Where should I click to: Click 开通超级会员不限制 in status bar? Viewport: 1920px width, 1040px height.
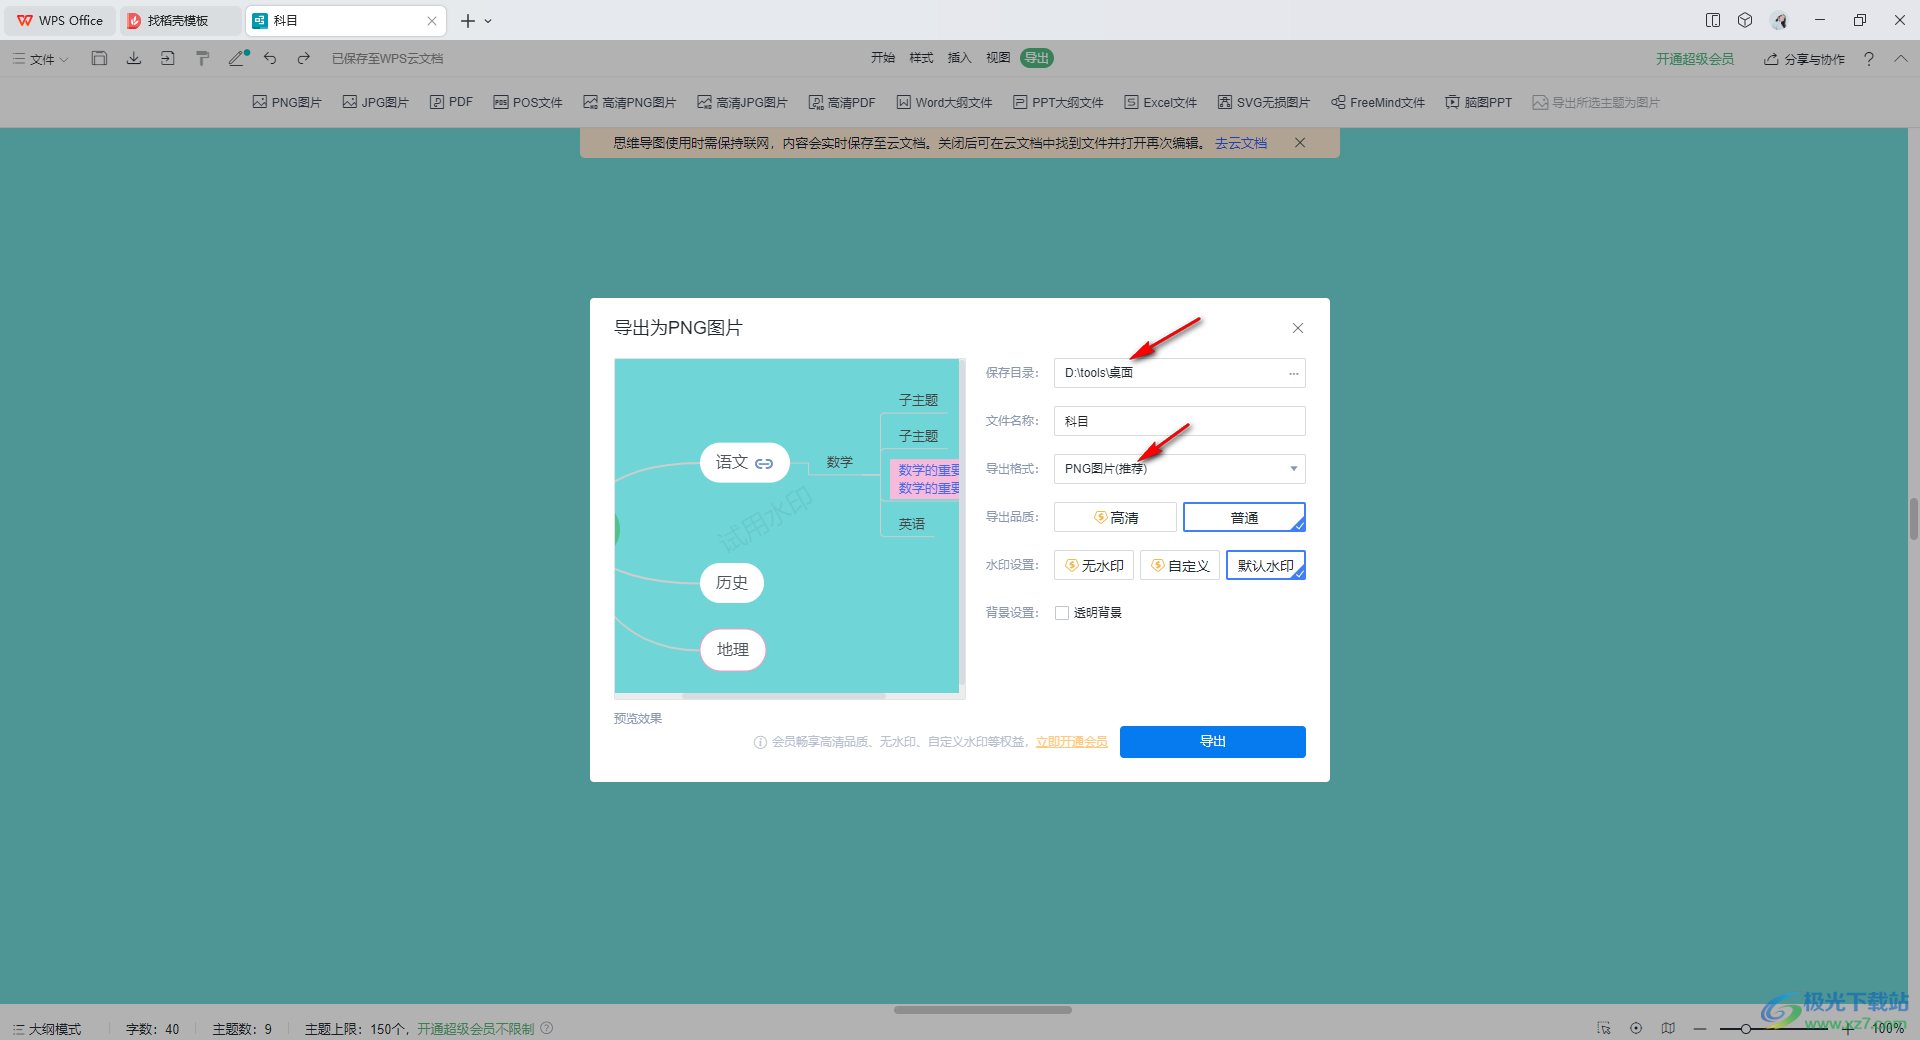(x=475, y=1029)
